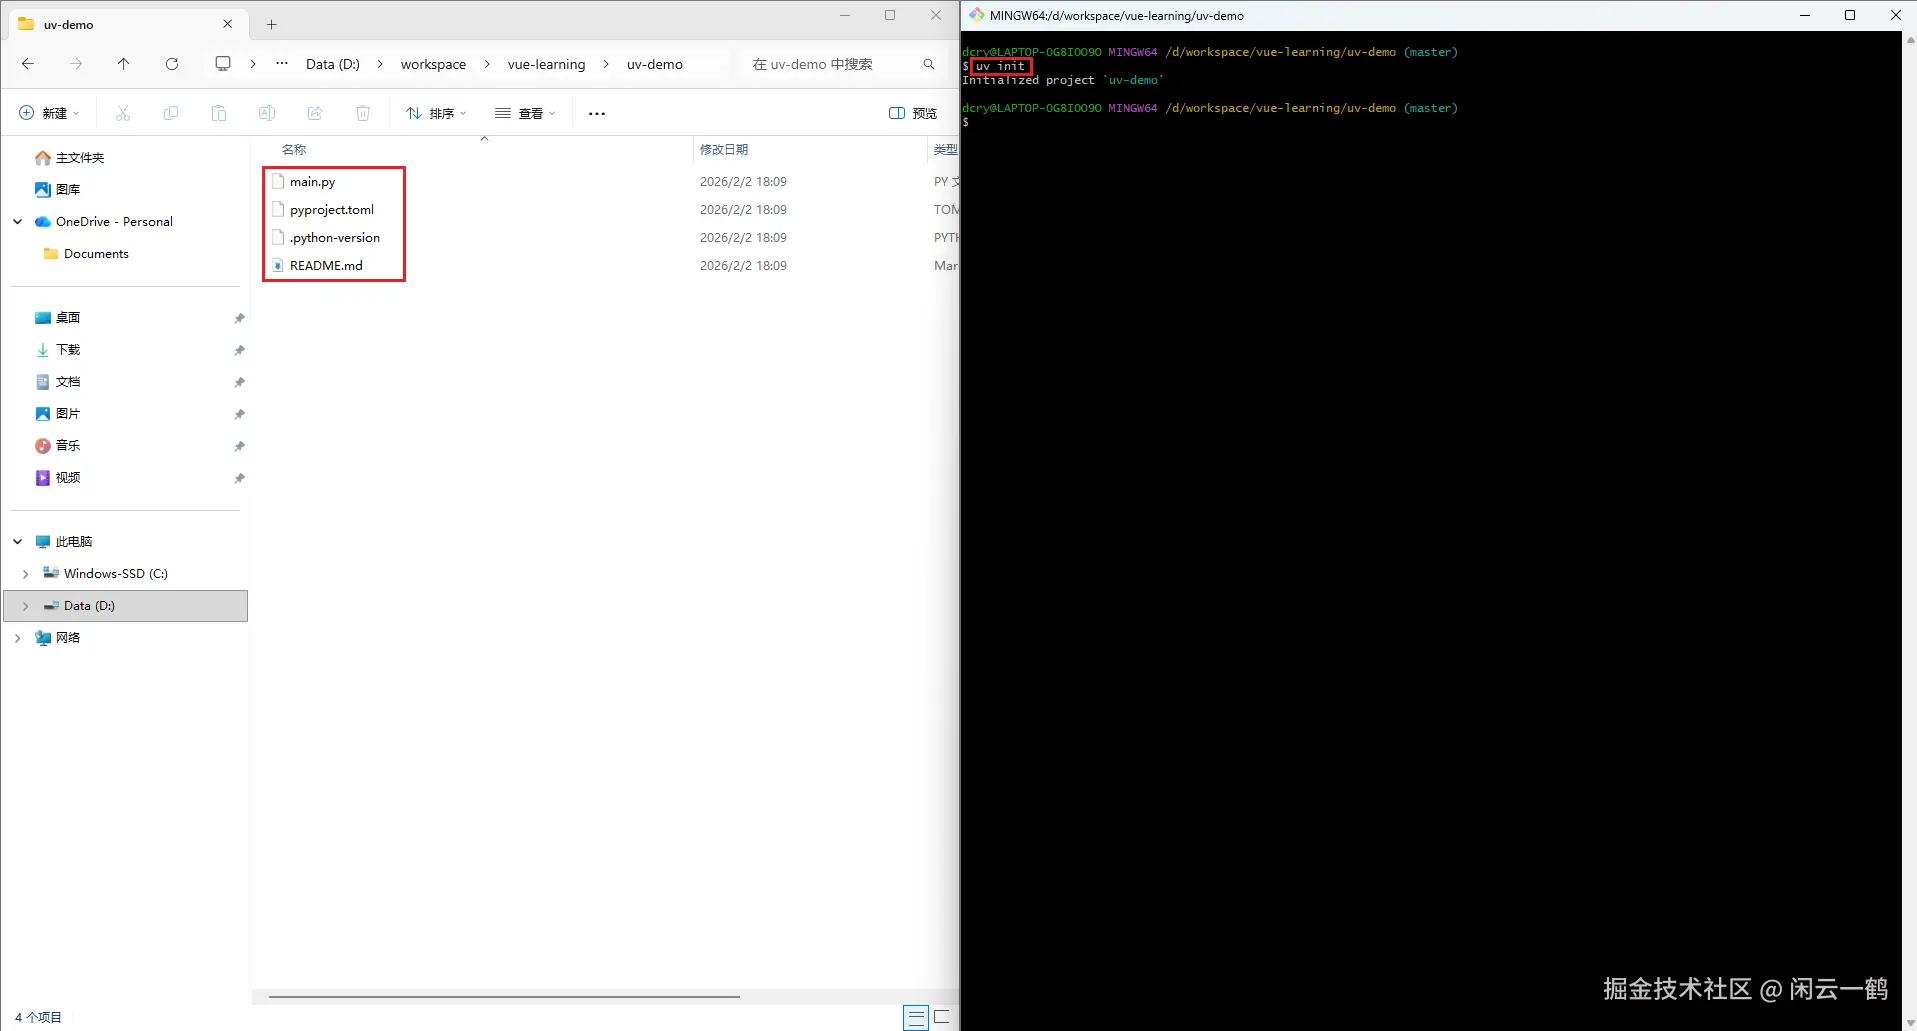Screen dimensions: 1917x1031
Task: Select the pyproject.toml file
Action: [x=331, y=210]
